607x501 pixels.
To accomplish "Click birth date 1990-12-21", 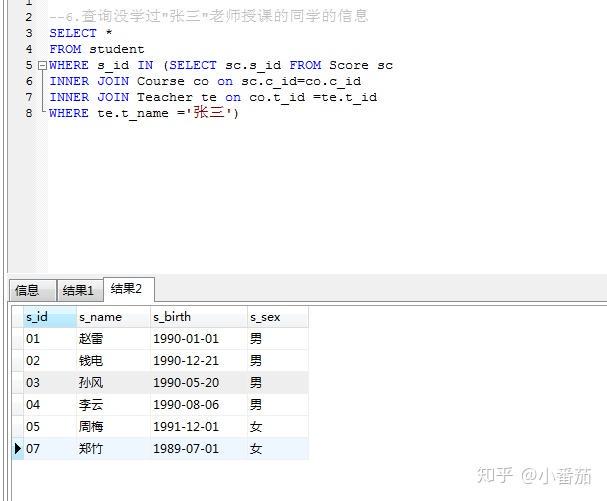I will coord(199,361).
